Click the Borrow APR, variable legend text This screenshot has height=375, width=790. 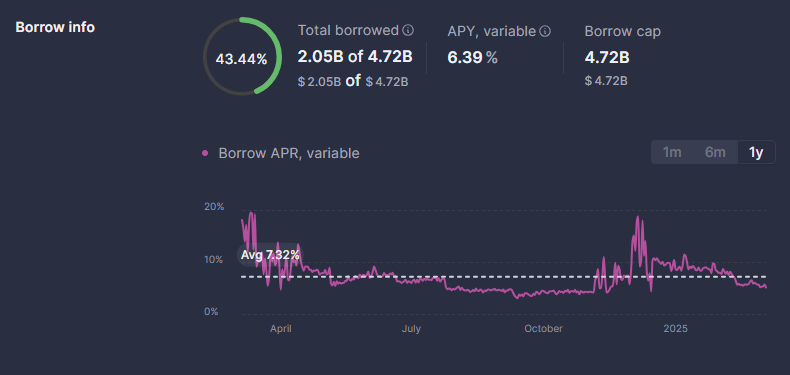pyautogui.click(x=289, y=153)
